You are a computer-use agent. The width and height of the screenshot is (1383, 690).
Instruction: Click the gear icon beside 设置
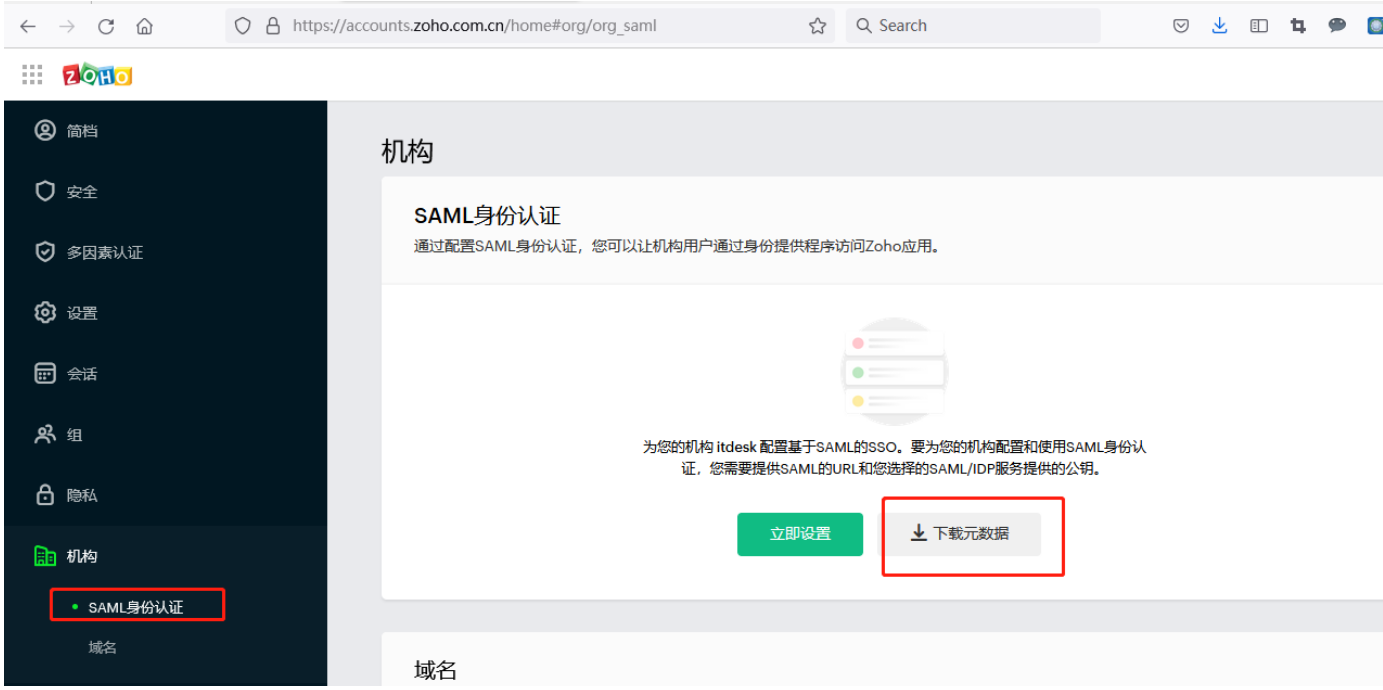tap(45, 312)
